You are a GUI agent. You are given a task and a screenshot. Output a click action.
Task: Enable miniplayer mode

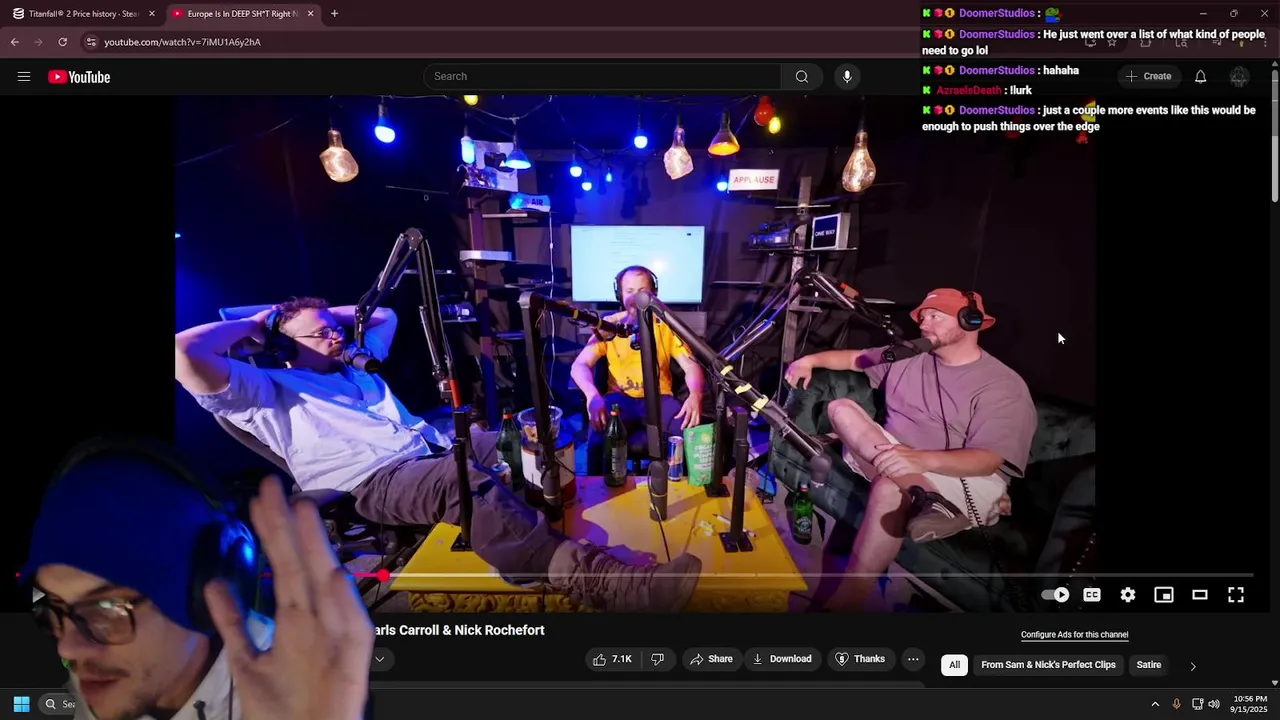[1164, 595]
